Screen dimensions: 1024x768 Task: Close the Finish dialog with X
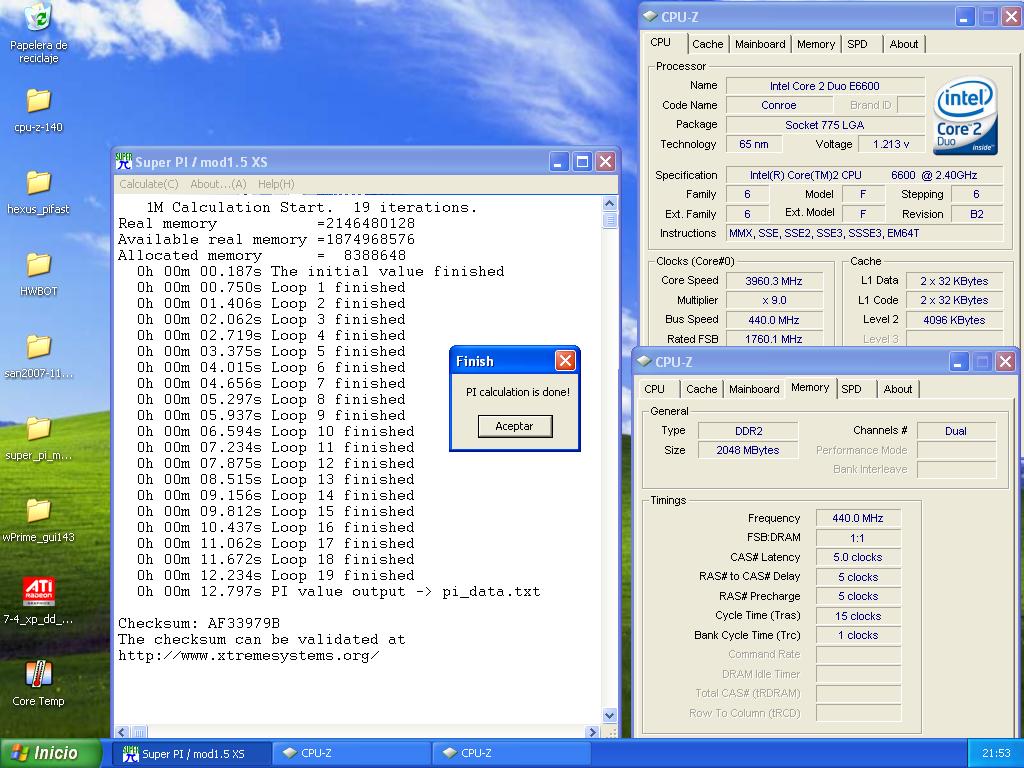[566, 360]
